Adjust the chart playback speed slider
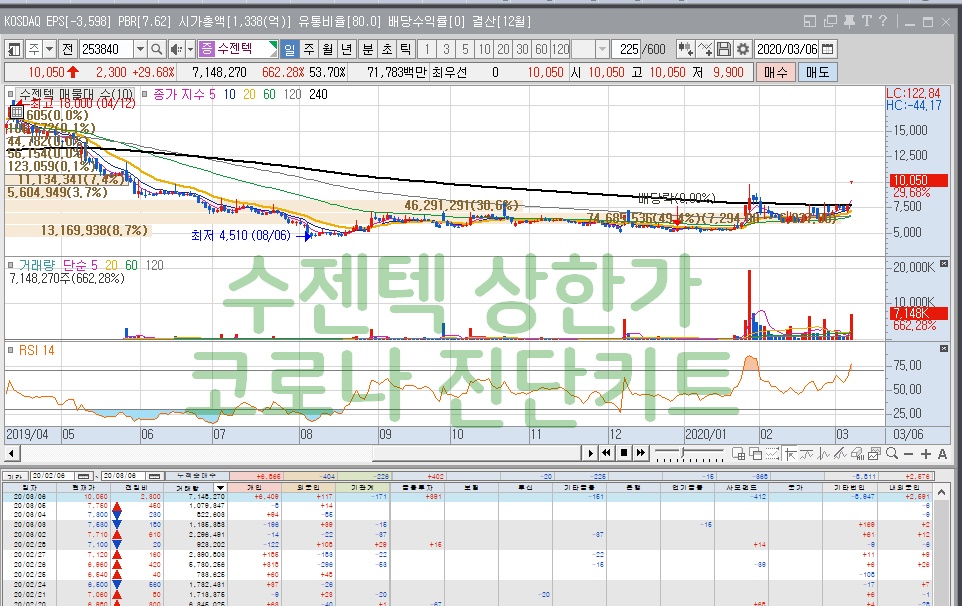 (x=682, y=453)
